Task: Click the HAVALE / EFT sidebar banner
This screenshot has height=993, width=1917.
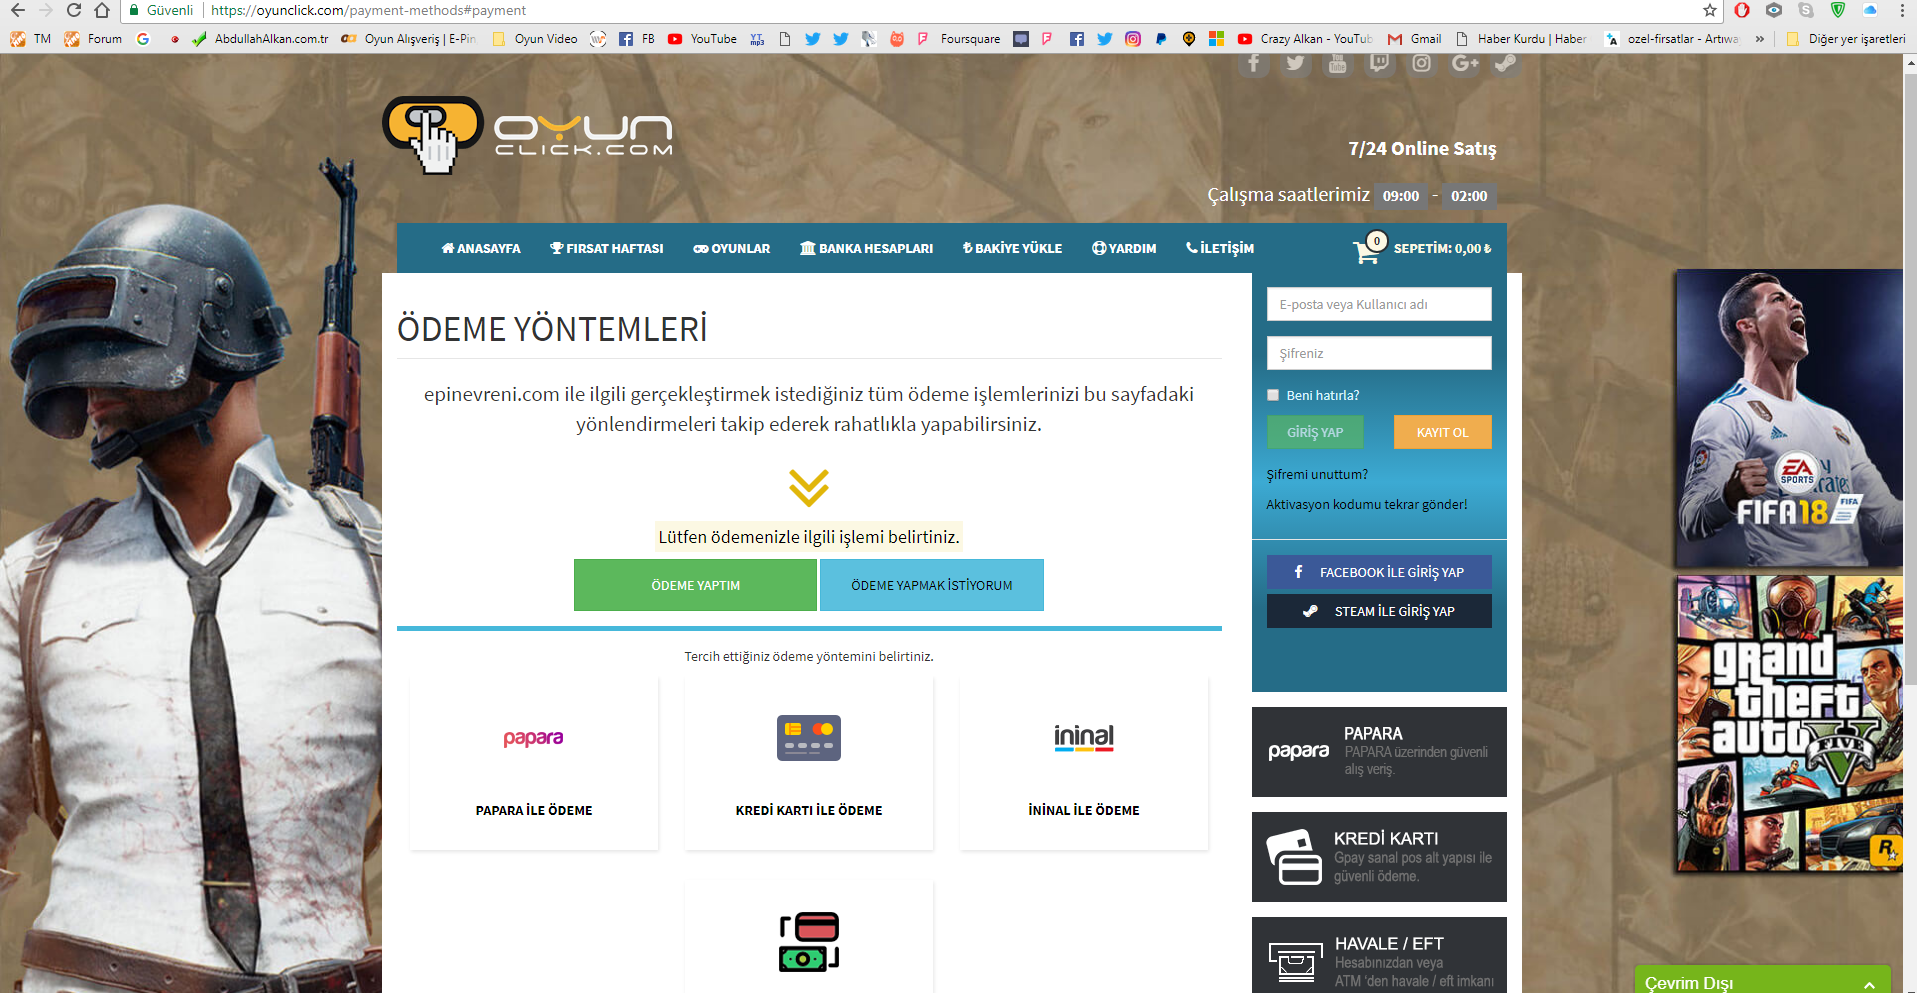Action: click(x=1379, y=955)
